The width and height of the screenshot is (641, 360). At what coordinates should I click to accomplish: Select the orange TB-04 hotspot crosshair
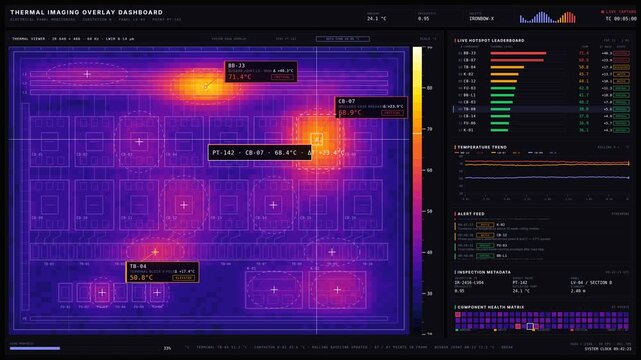(x=155, y=252)
